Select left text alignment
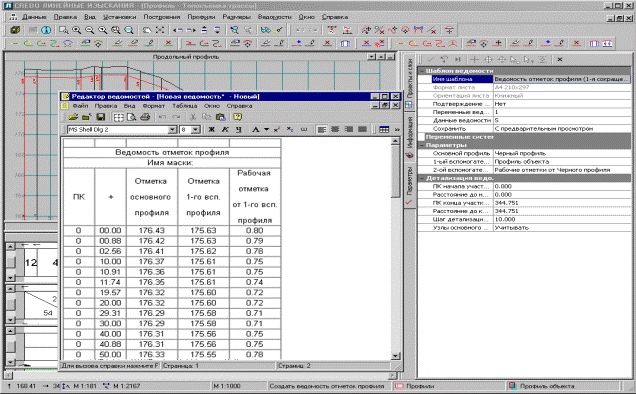 [x=322, y=129]
